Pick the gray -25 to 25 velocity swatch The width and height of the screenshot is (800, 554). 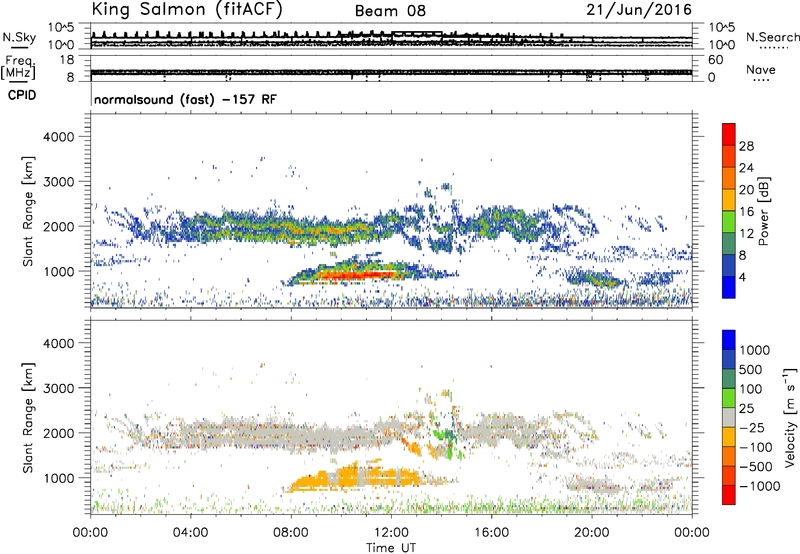pos(729,418)
